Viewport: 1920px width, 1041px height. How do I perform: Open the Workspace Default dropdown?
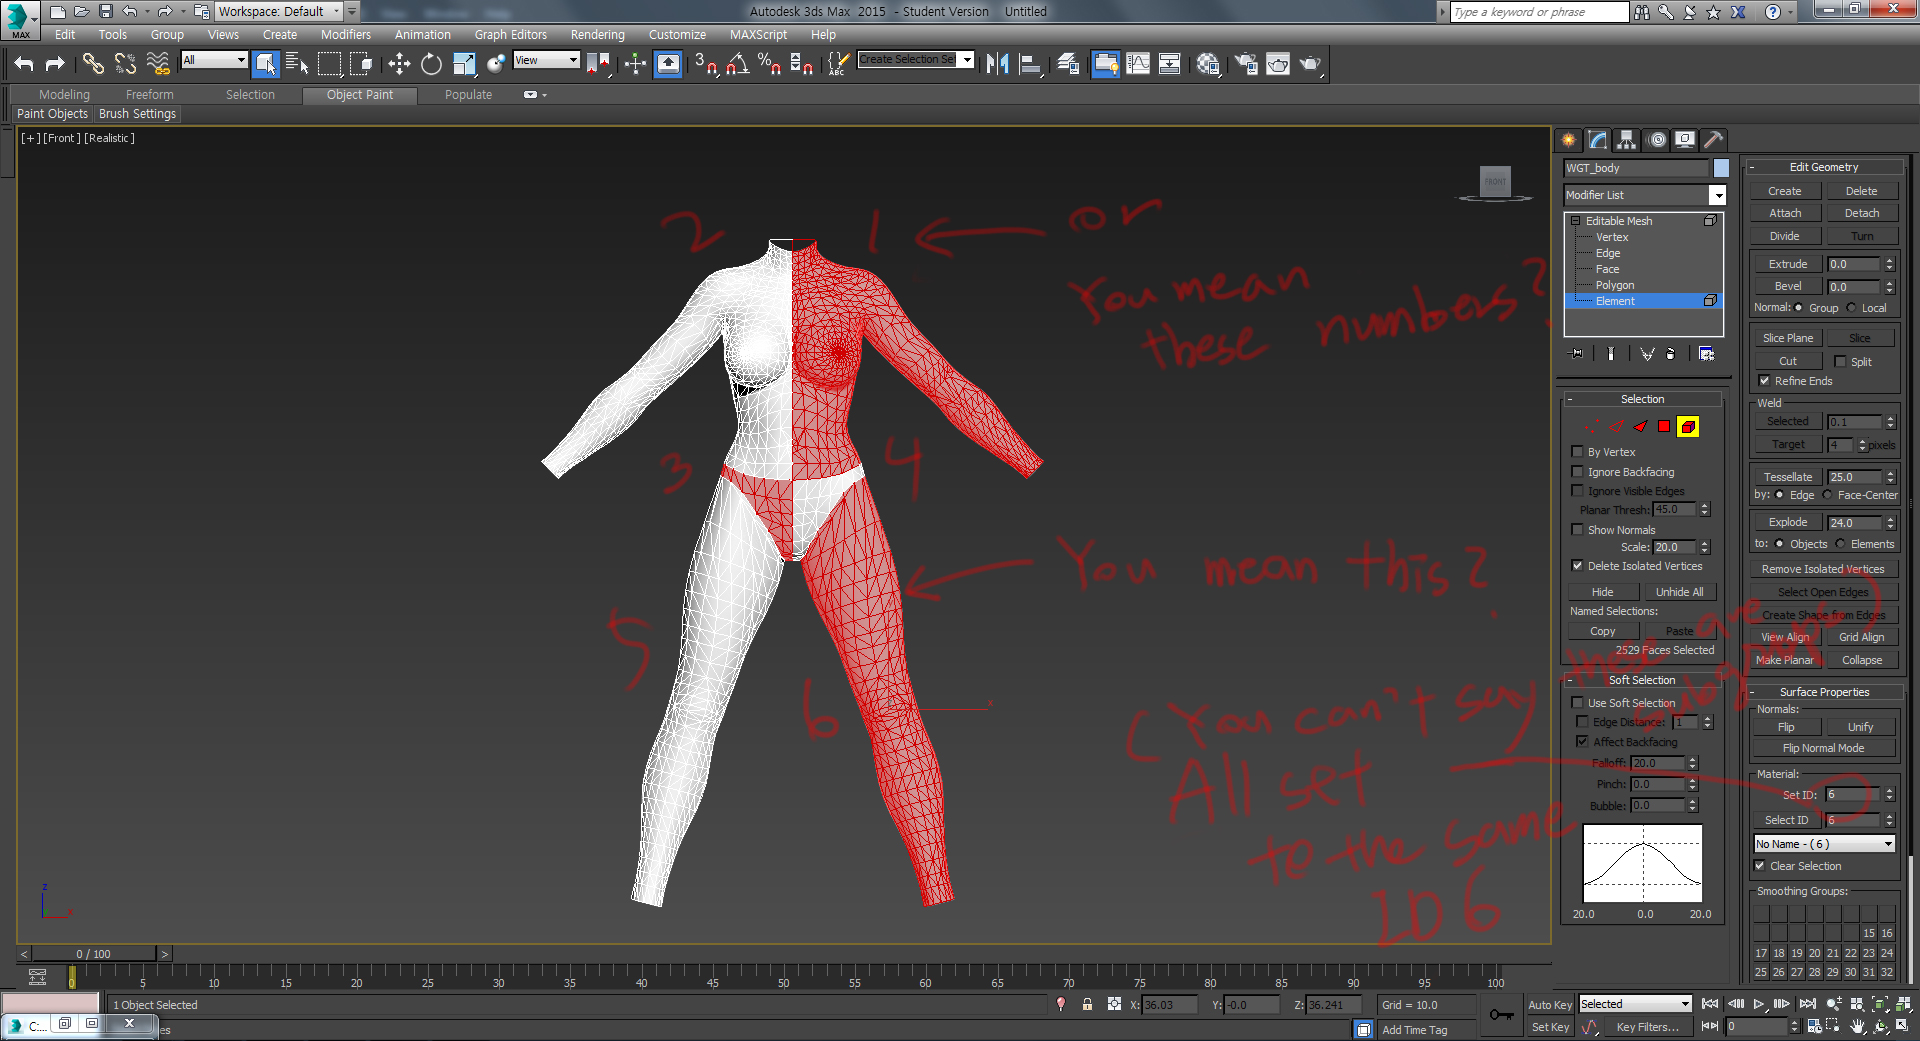[x=336, y=11]
